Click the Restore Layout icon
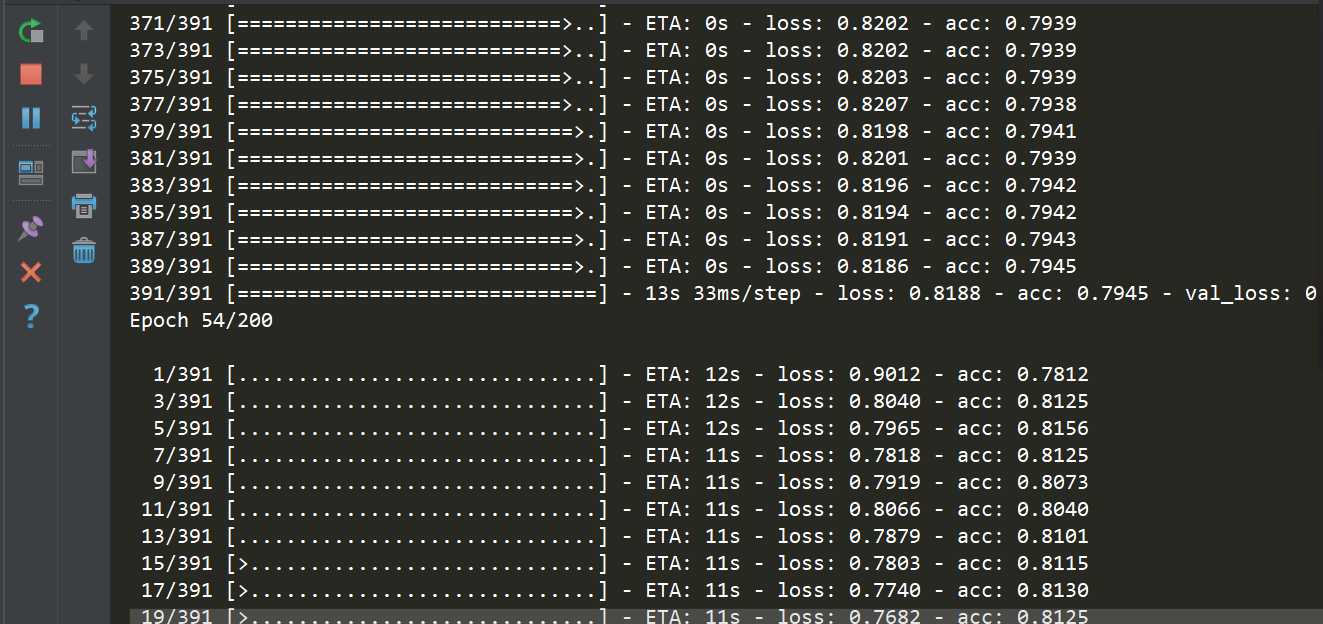The height and width of the screenshot is (624, 1323). click(31, 174)
